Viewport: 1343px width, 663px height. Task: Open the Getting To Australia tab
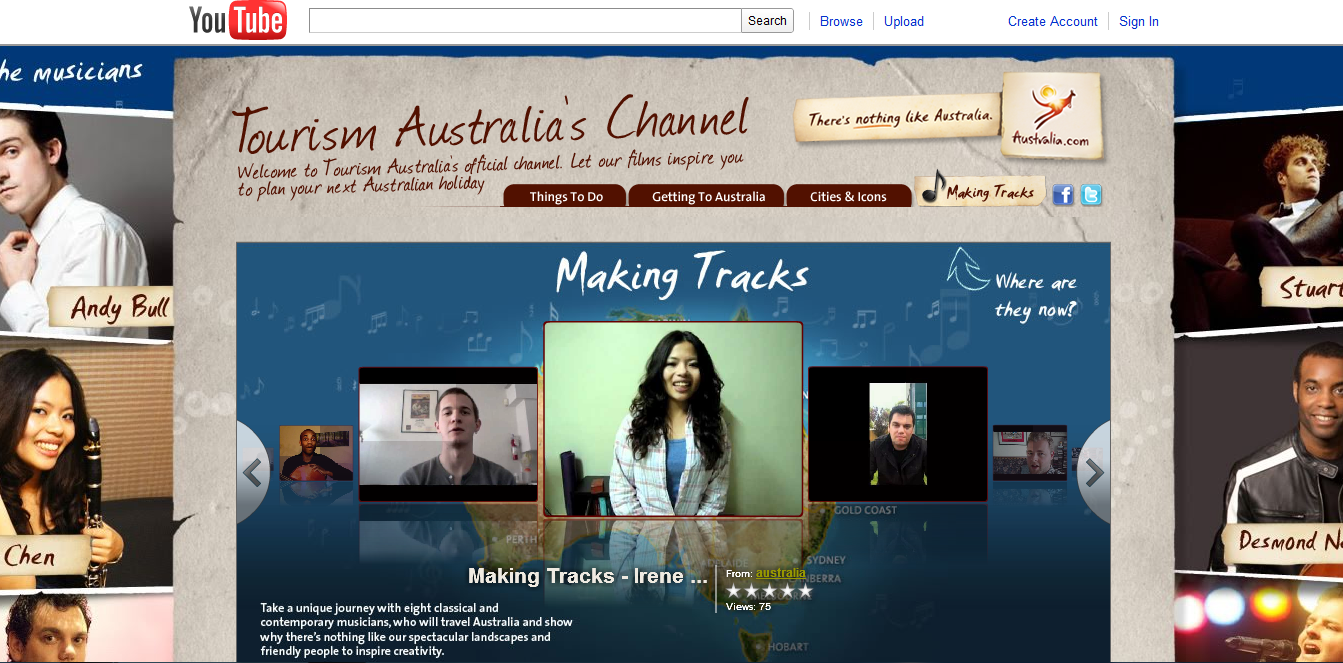708,196
